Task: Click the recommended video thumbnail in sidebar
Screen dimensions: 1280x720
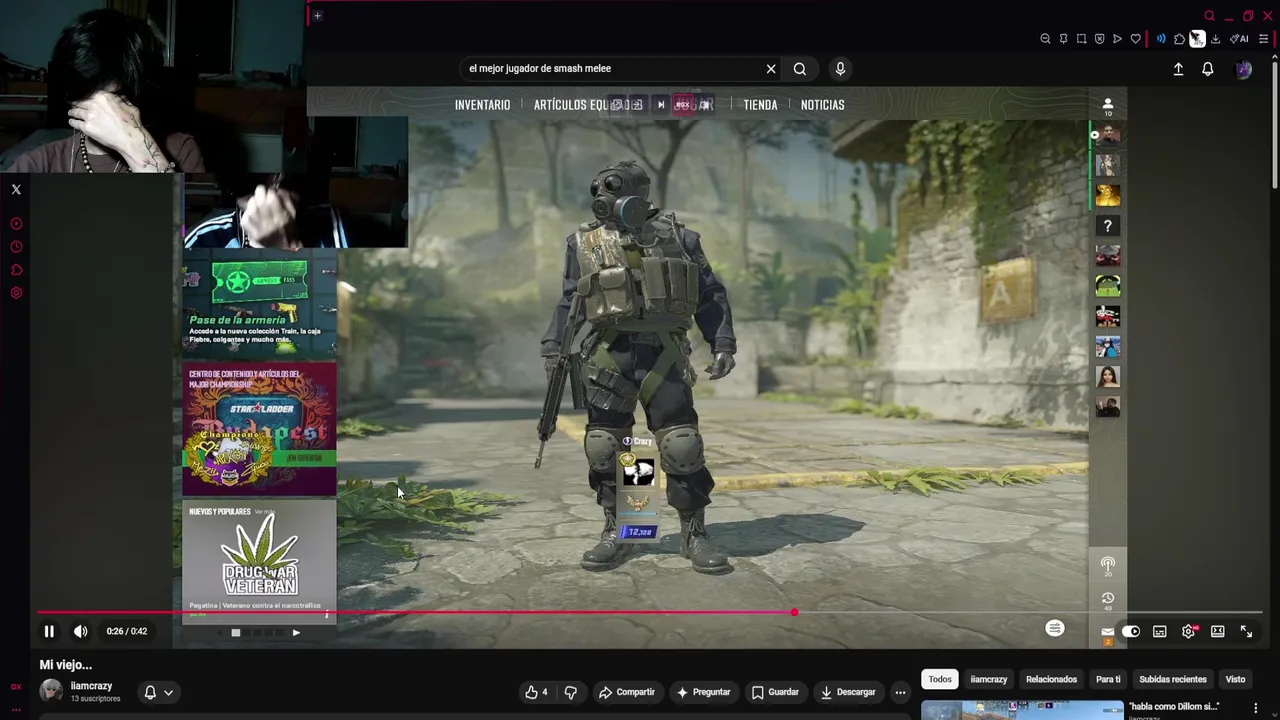Action: tap(1021, 710)
